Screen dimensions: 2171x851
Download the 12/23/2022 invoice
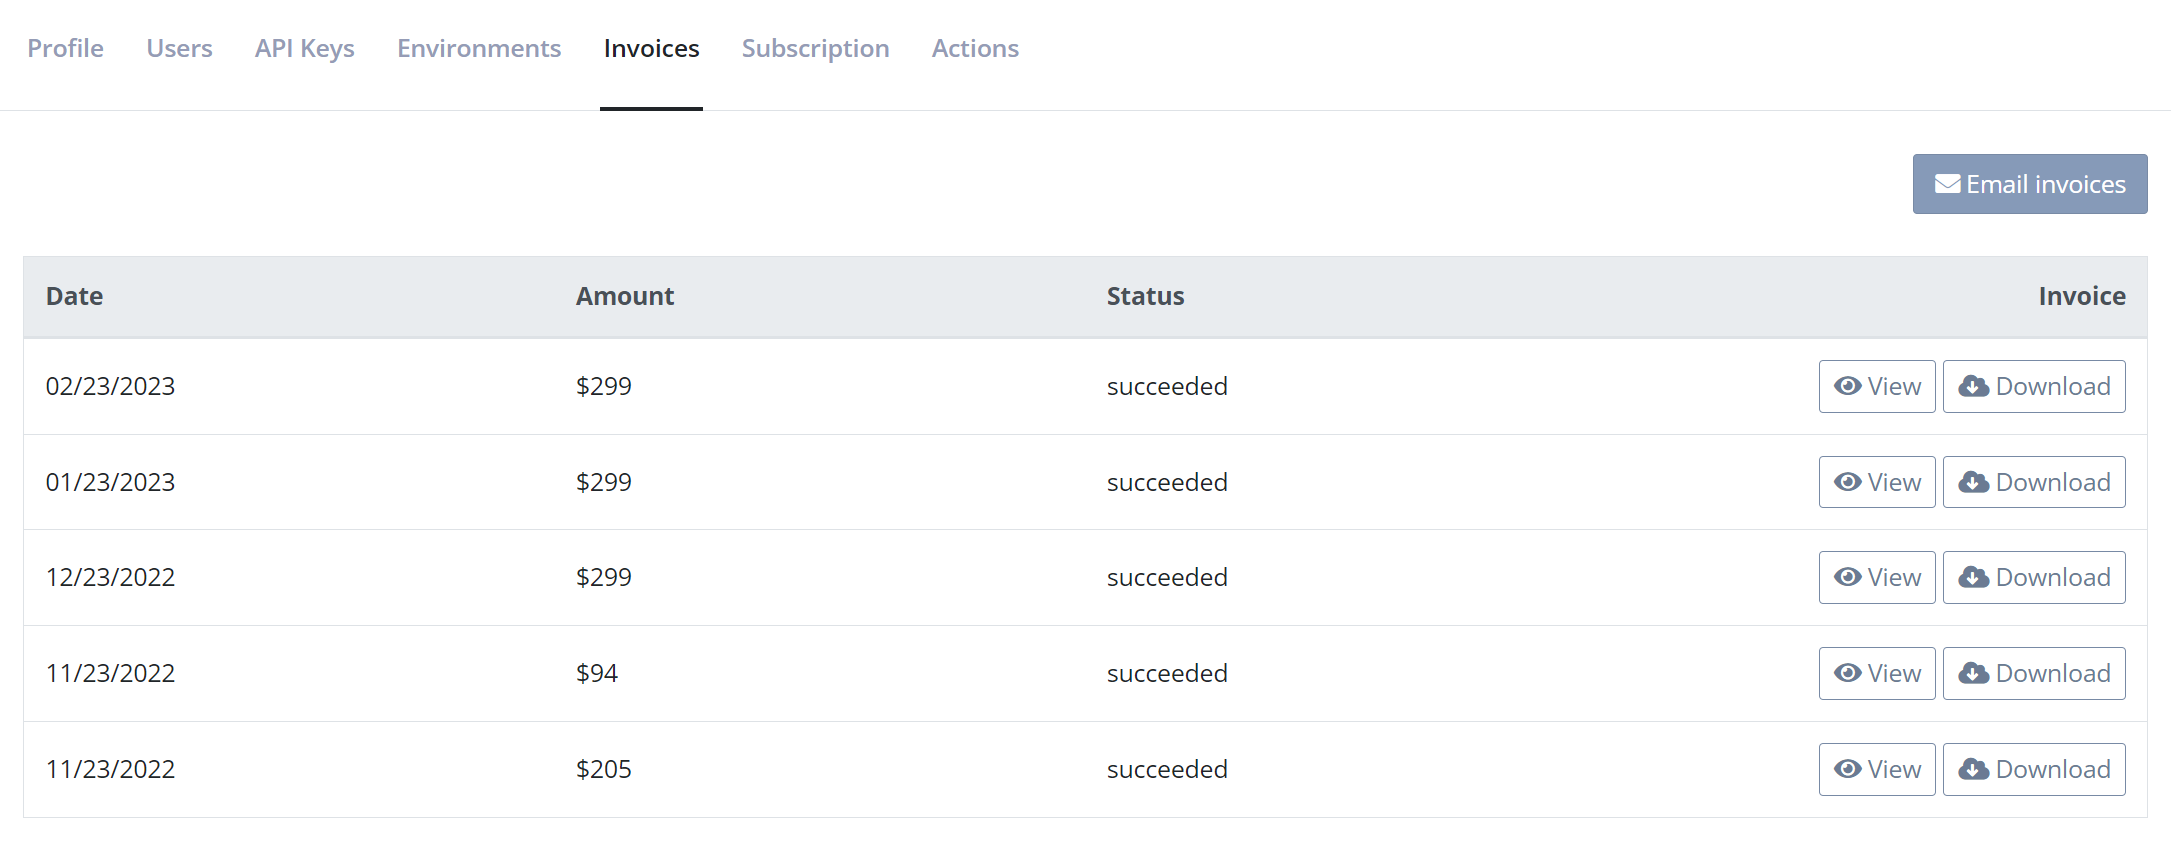(2034, 577)
